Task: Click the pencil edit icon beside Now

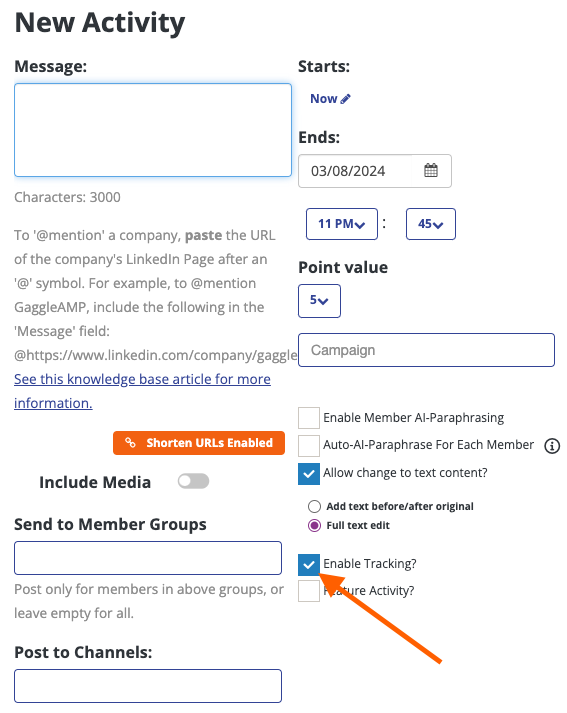Action: point(346,99)
